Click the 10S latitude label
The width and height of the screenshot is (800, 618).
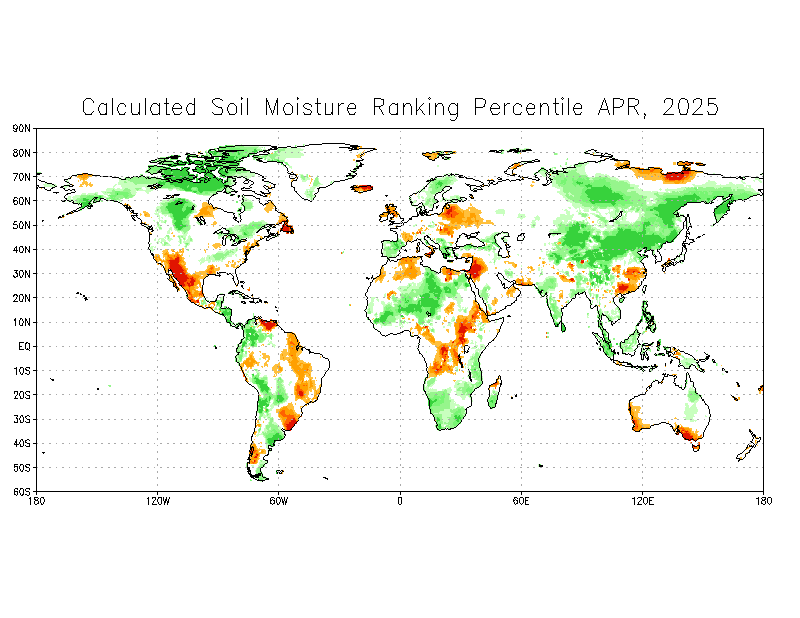22,371
